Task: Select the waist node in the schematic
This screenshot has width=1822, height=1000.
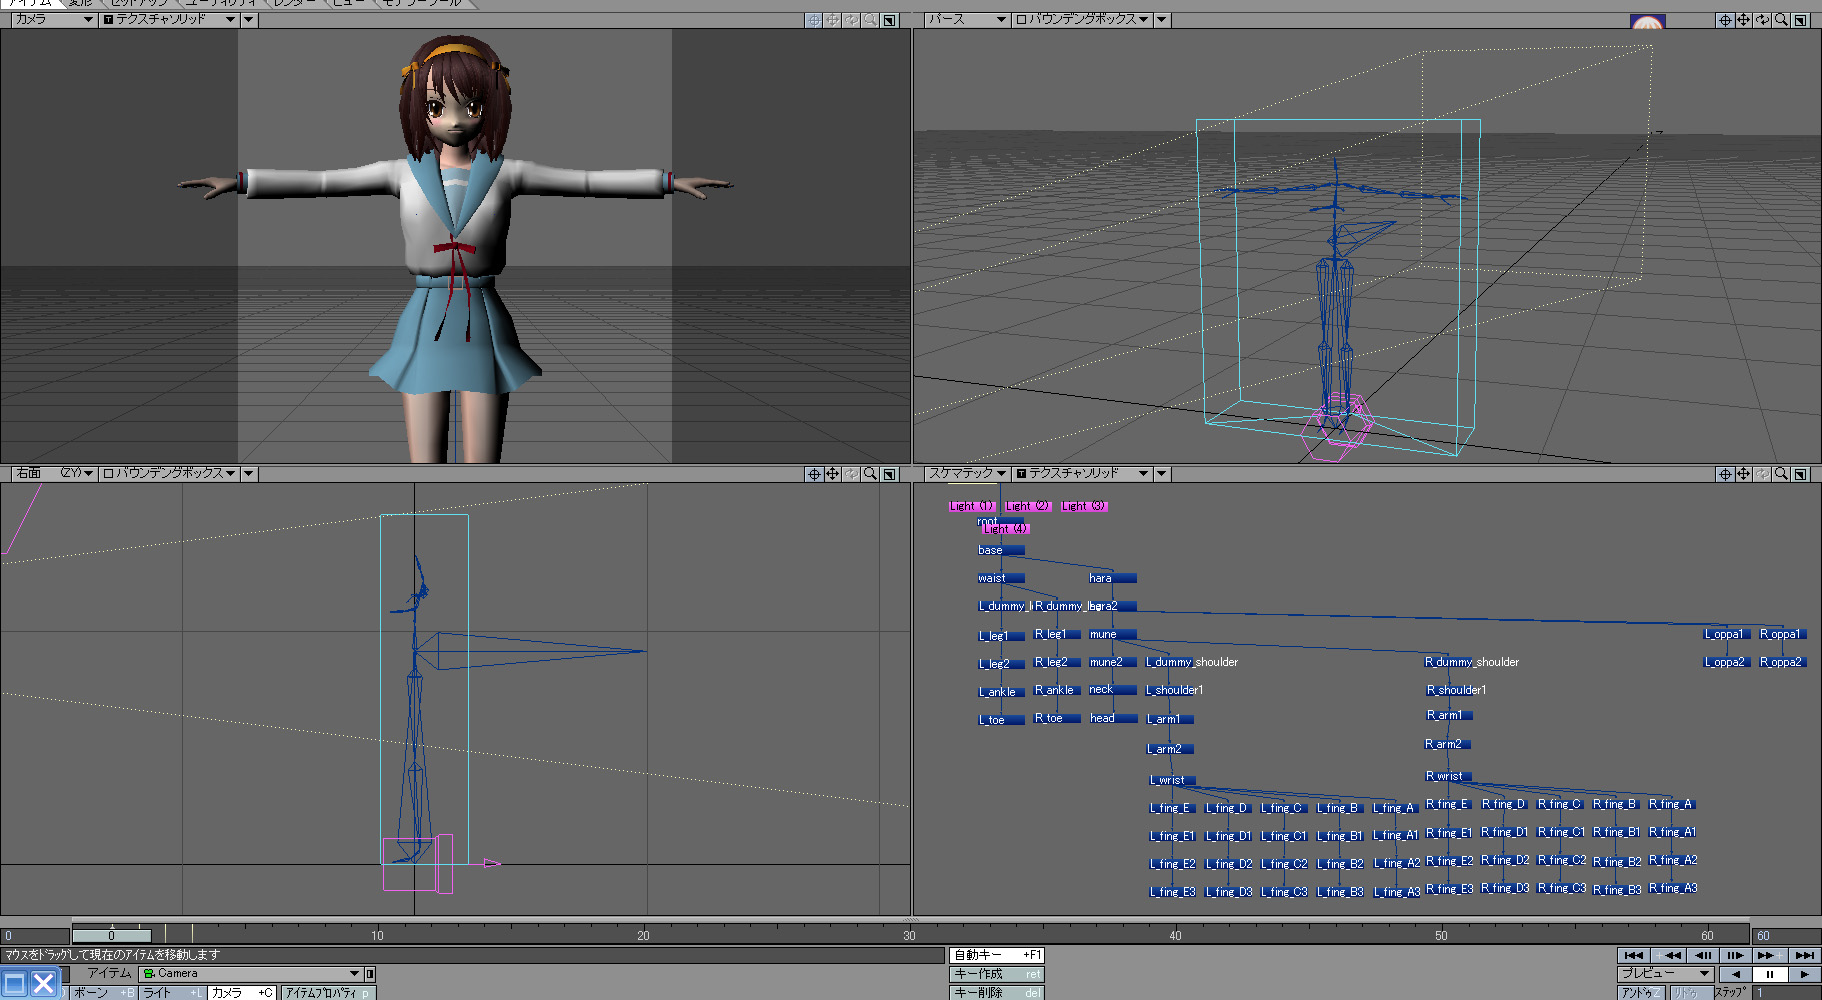Action: click(1000, 578)
